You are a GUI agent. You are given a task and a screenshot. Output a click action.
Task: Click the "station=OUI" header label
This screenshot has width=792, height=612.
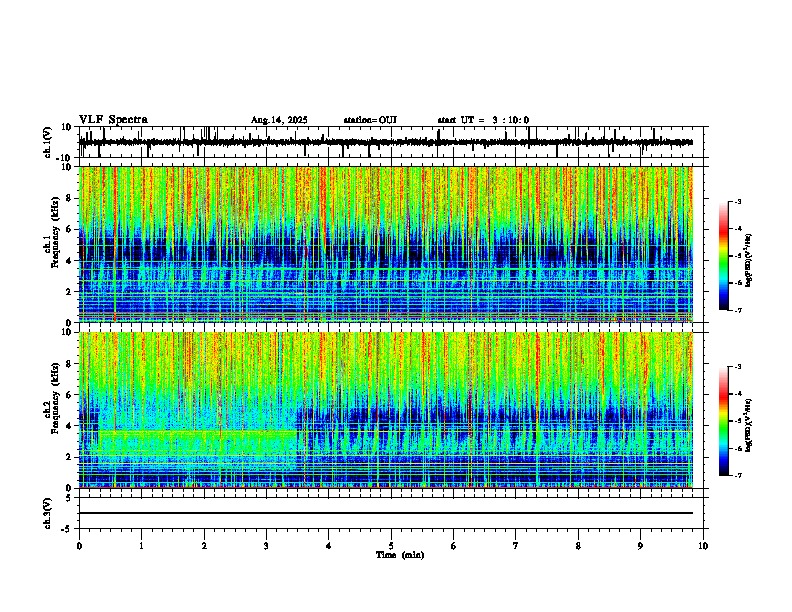pyautogui.click(x=370, y=120)
